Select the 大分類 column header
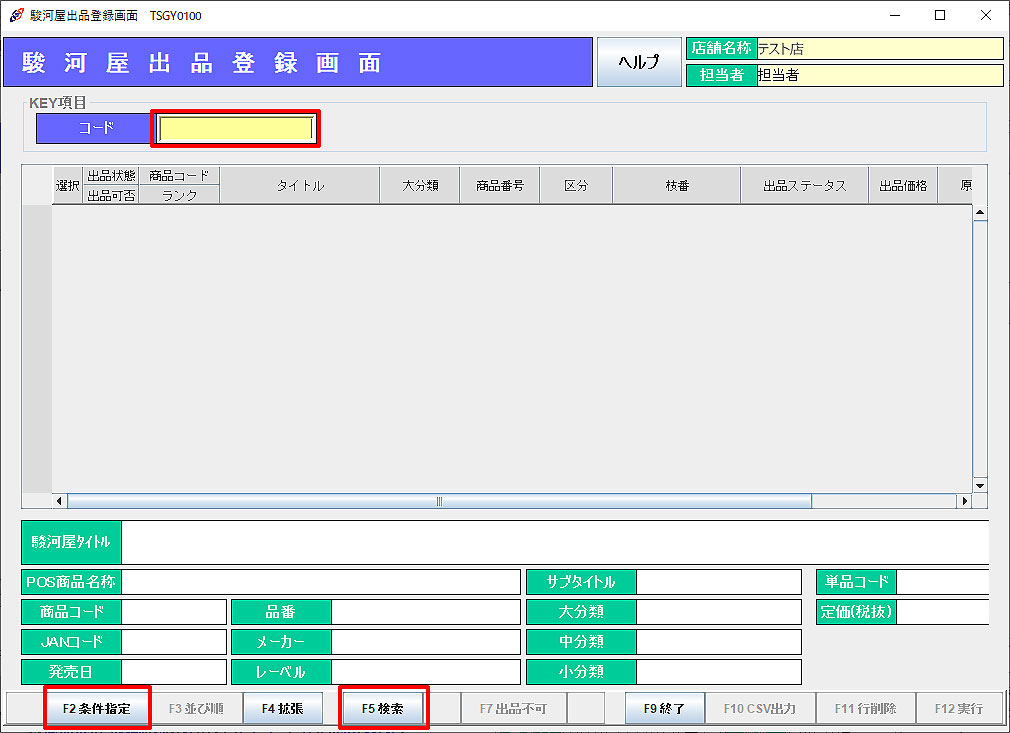The image size is (1010, 733). pos(420,186)
